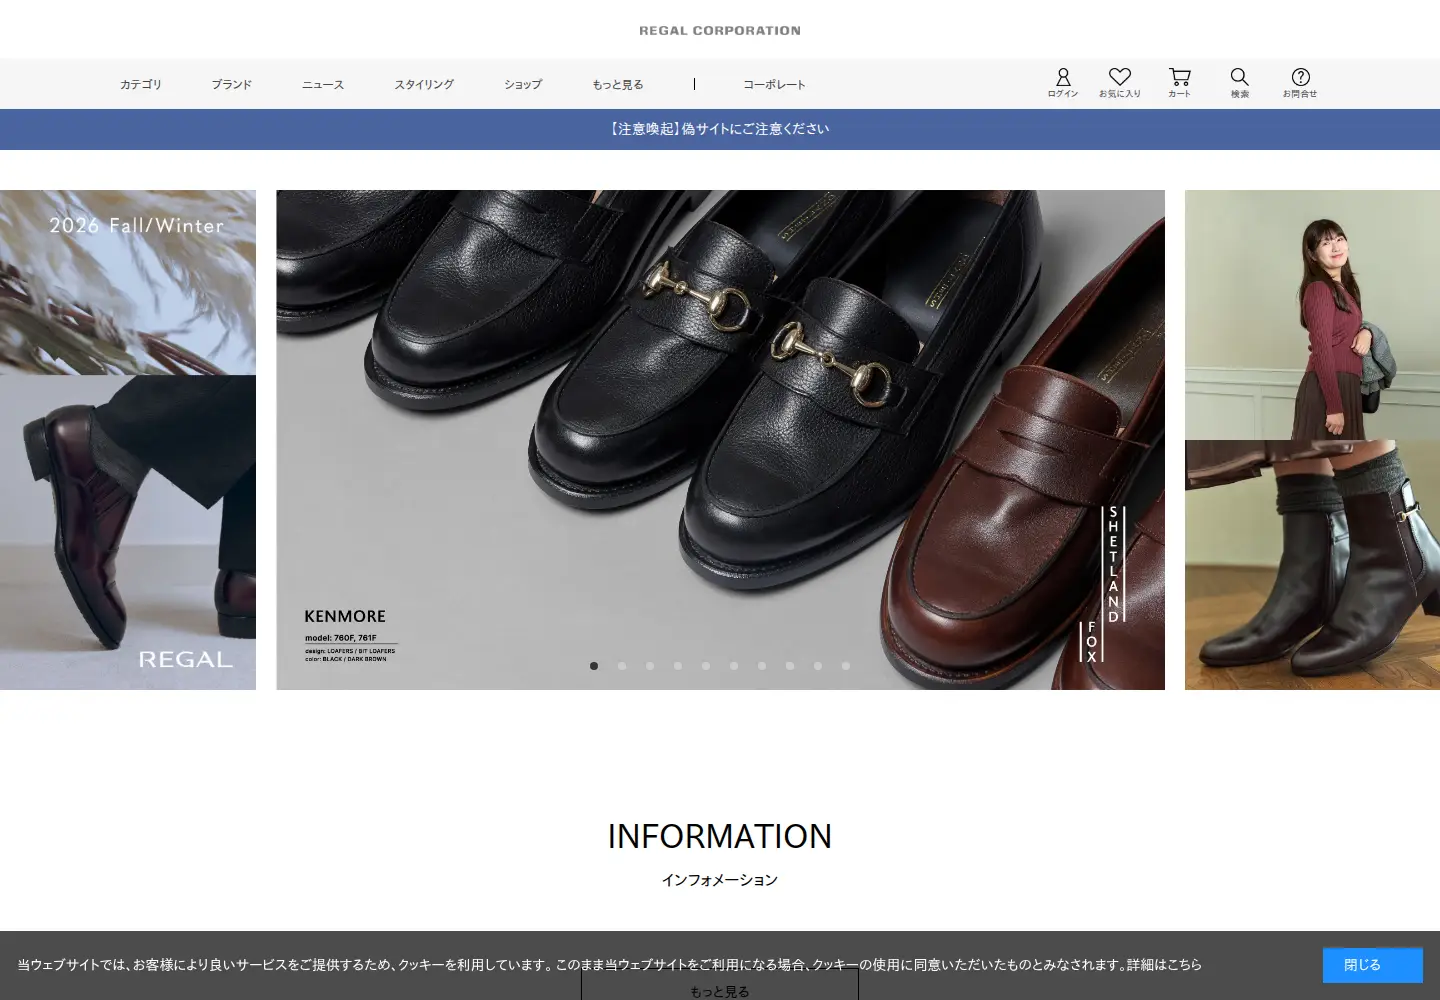The image size is (1440, 1000).
Task: Open the shopping cart icon (カート)
Action: (x=1180, y=83)
